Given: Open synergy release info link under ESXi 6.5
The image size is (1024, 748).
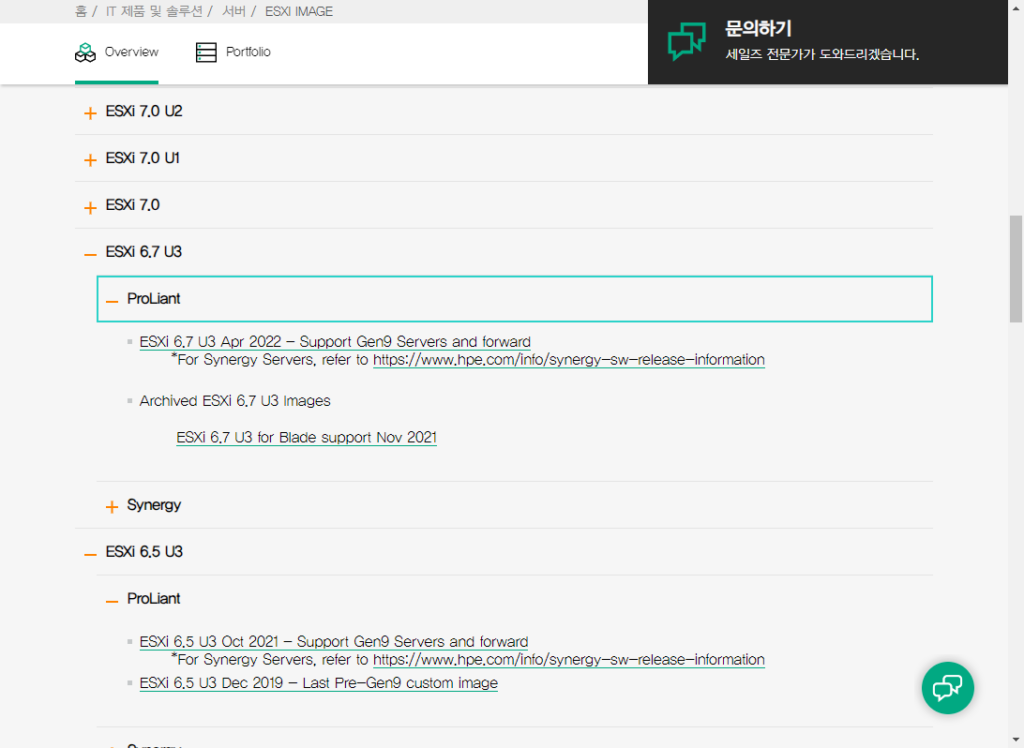Looking at the screenshot, I should tap(569, 660).
